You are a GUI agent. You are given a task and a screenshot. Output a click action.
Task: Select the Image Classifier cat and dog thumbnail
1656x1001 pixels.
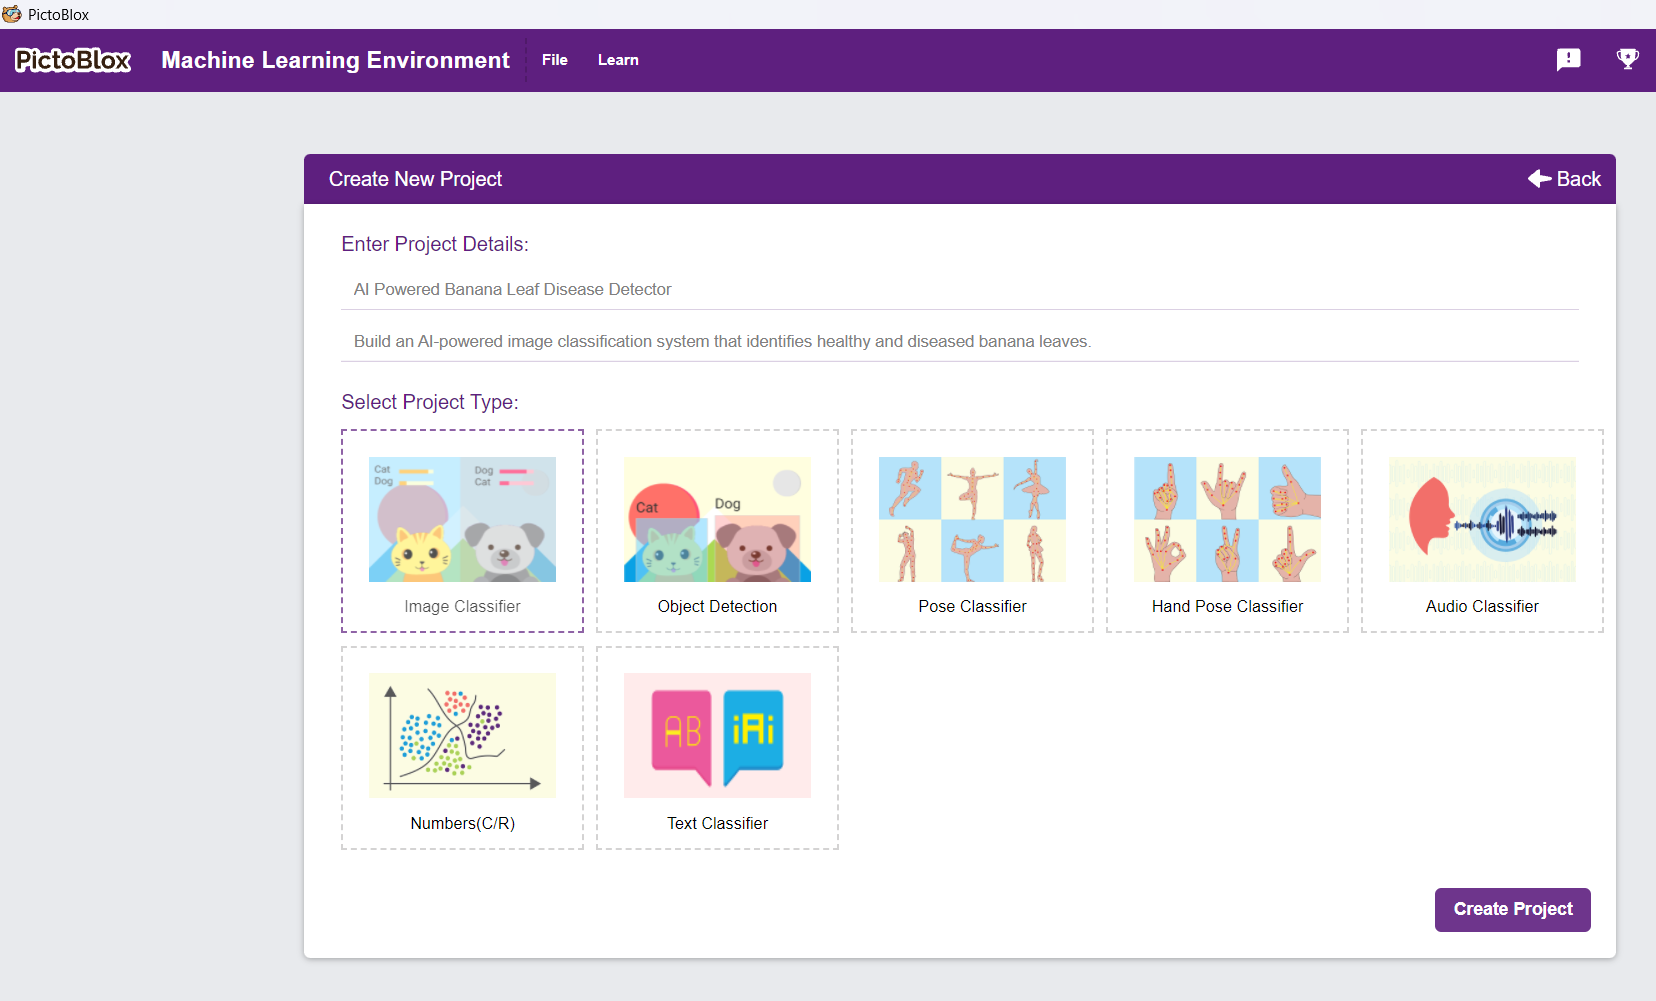tap(462, 519)
